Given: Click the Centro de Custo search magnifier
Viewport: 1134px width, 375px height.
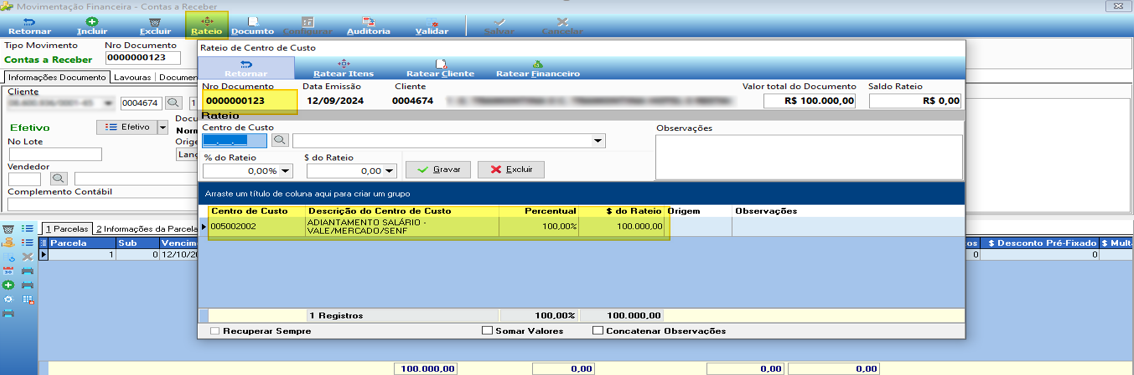Looking at the screenshot, I should 280,140.
